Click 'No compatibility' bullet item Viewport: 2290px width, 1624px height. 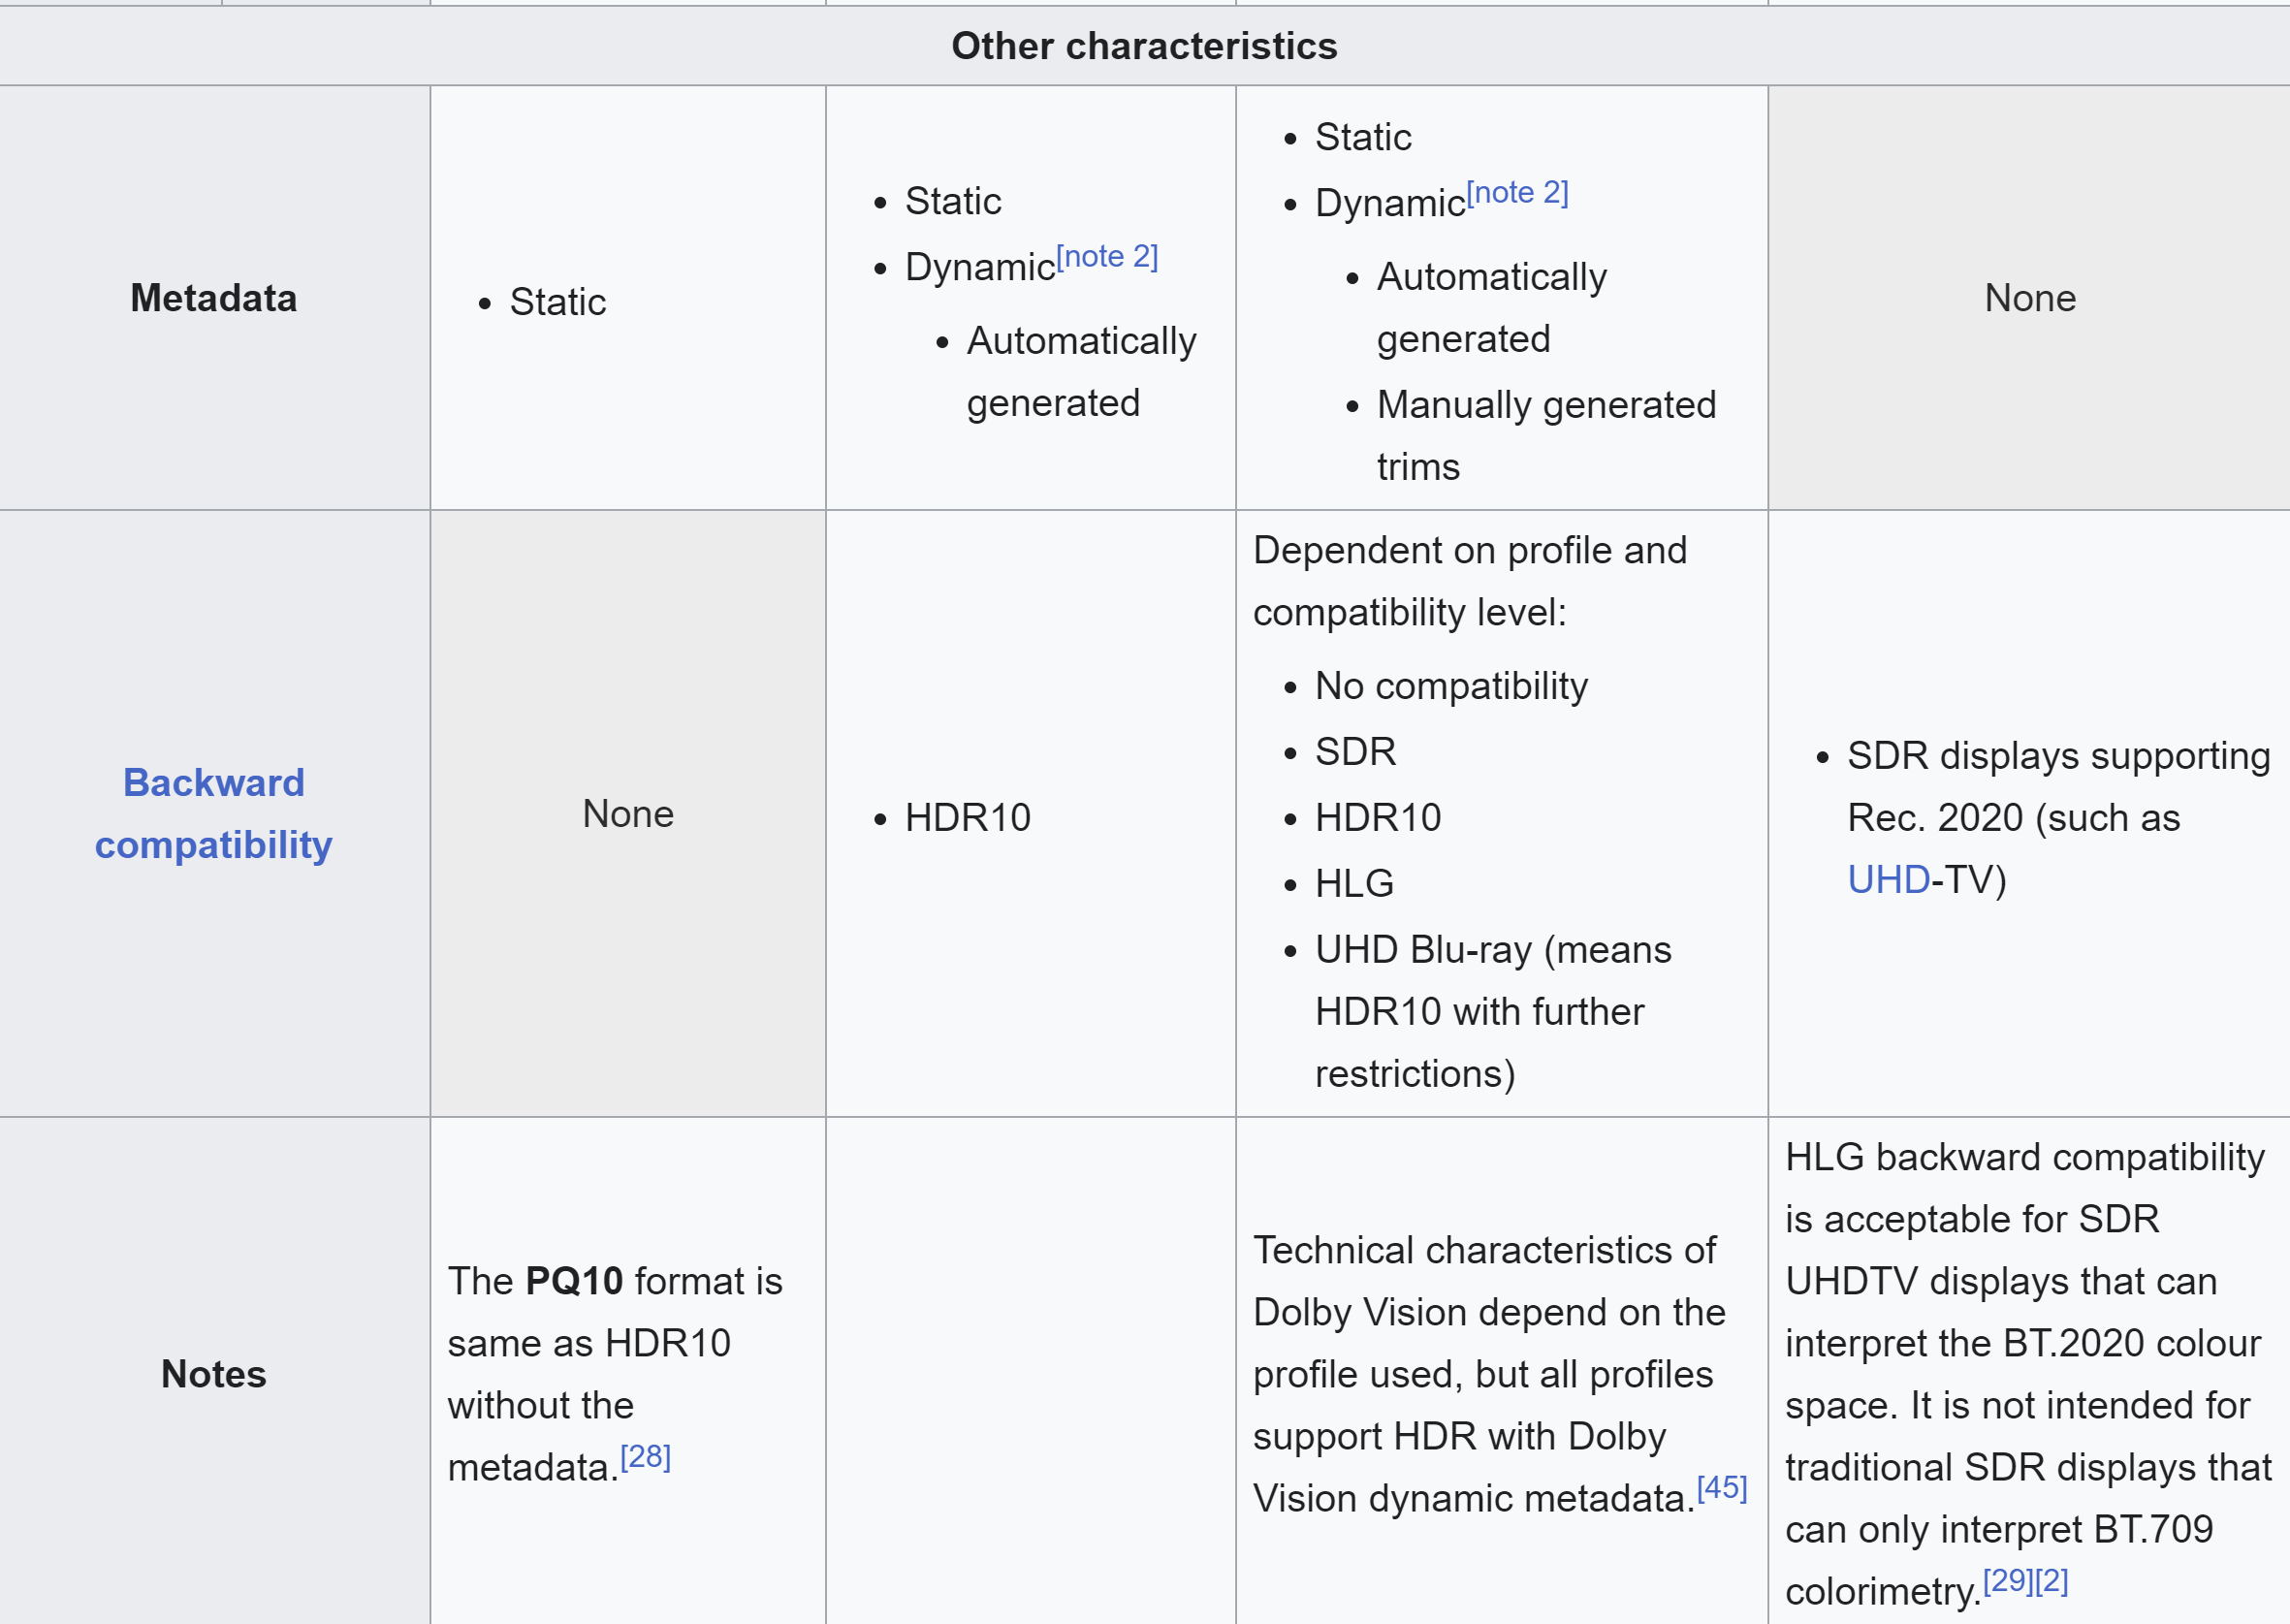1451,686
